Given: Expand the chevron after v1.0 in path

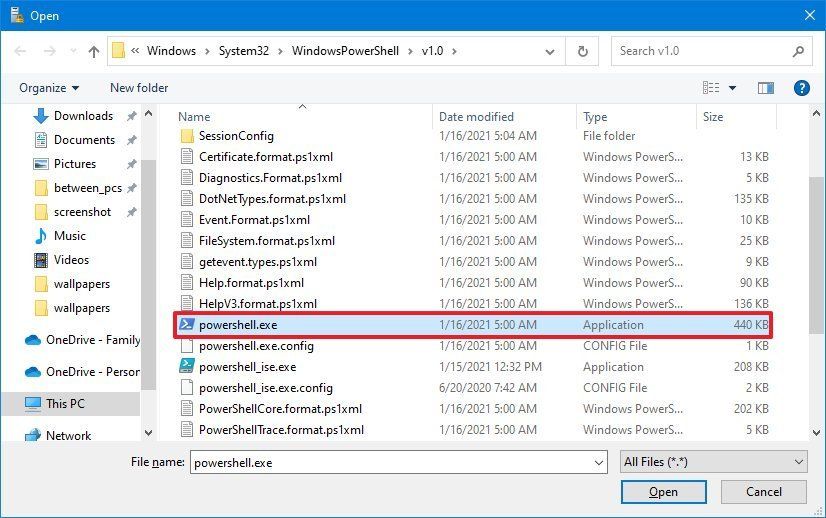Looking at the screenshot, I should point(454,51).
